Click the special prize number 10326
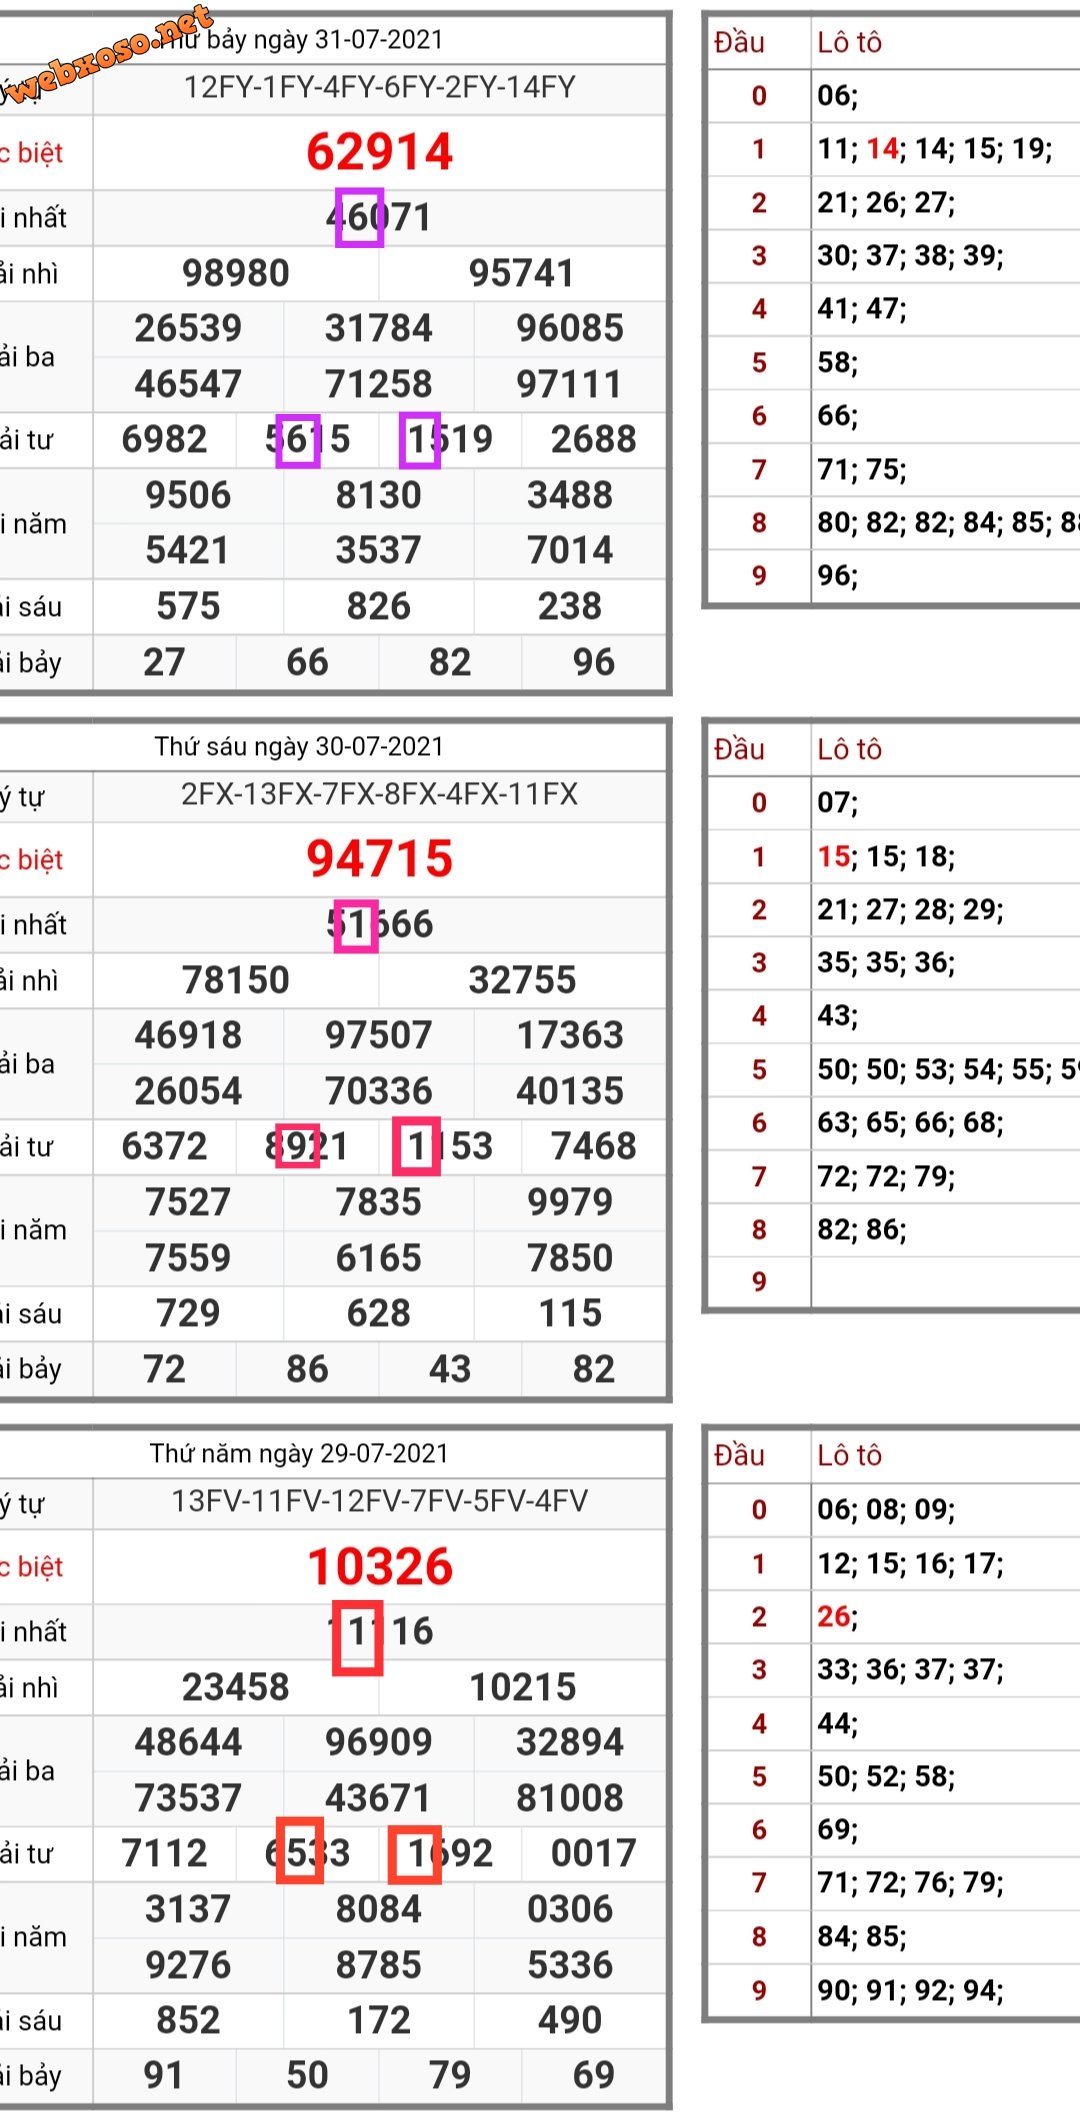This screenshot has height=2123, width=1080. coord(380,1566)
